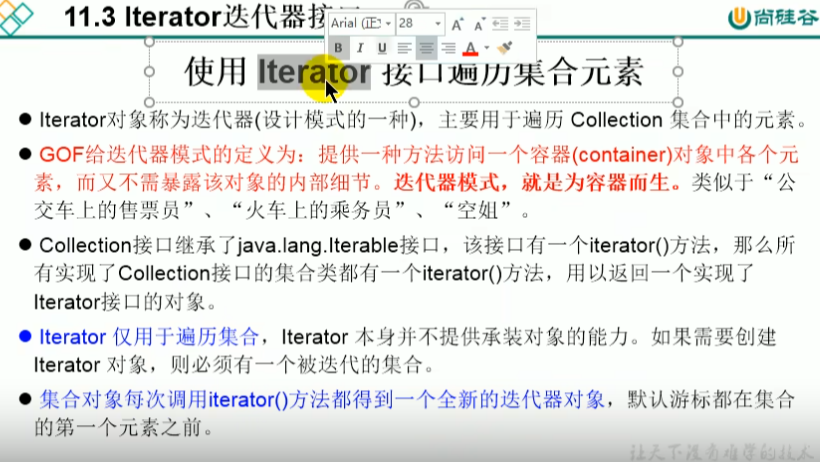820x462 pixels.
Task: Pick the Format Painter brush
Action: tap(506, 47)
